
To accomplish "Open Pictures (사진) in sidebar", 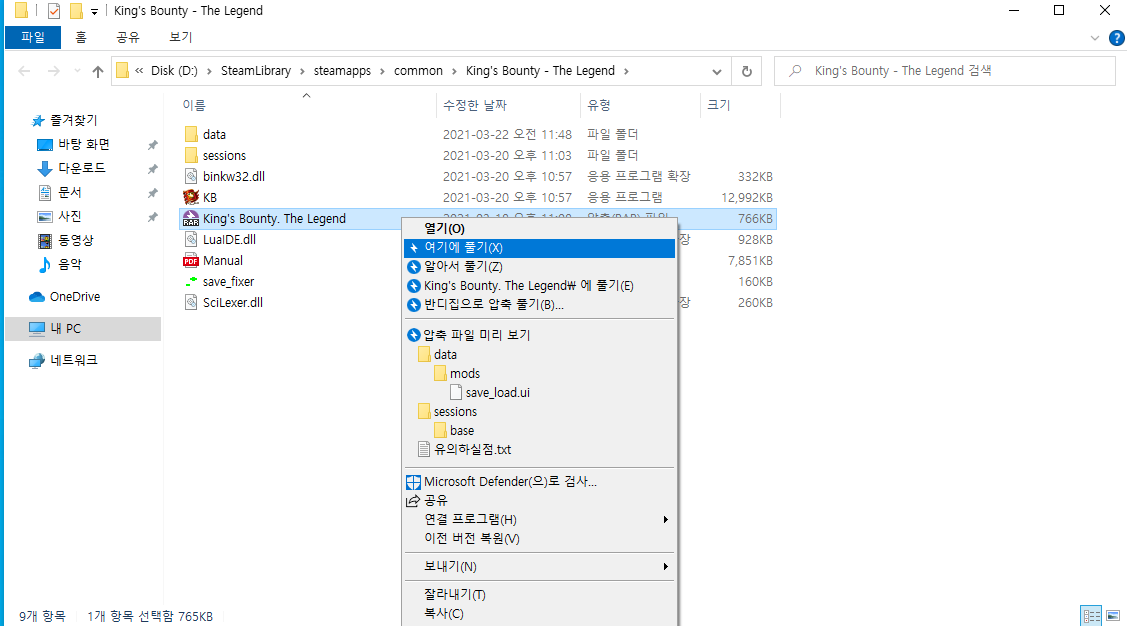I will pos(70,216).
